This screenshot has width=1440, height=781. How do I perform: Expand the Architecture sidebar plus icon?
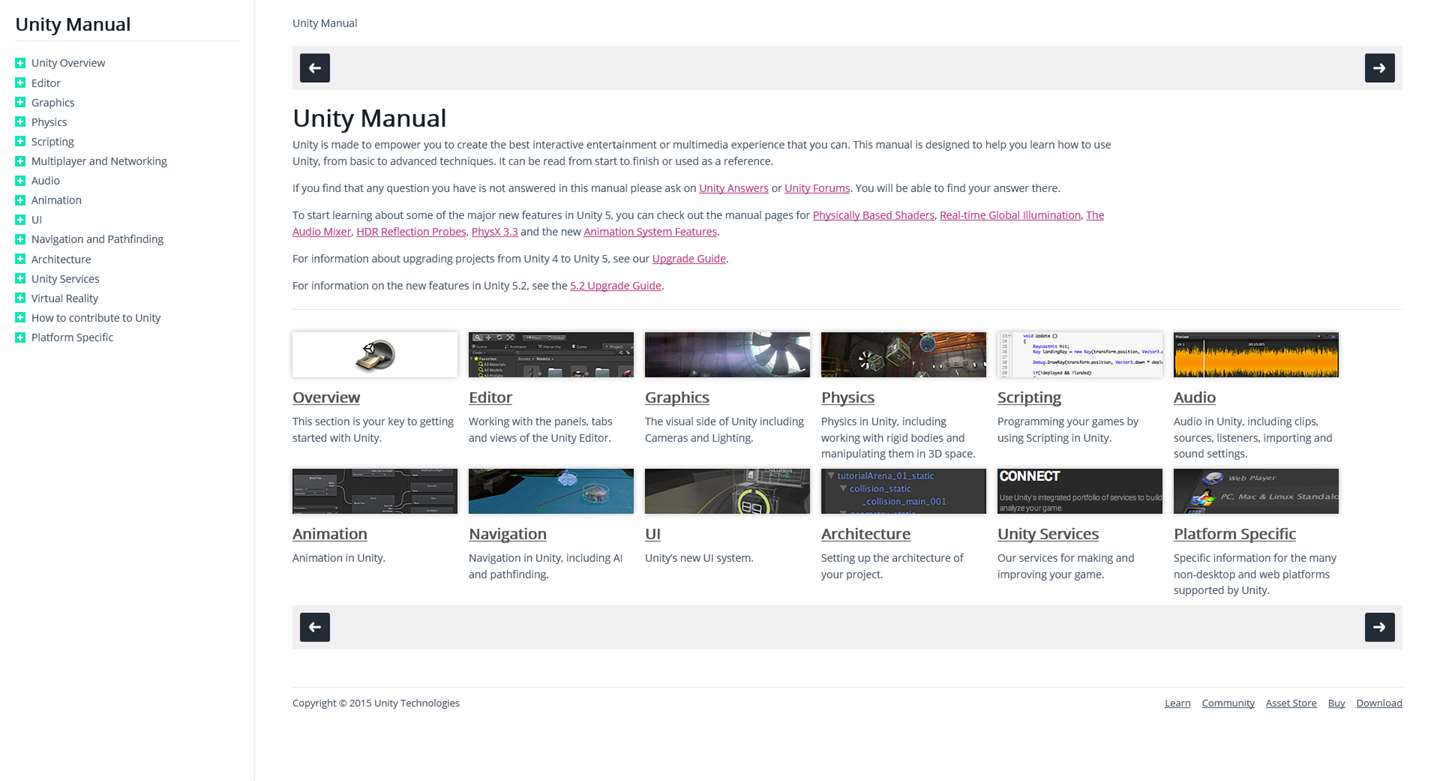(x=20, y=259)
